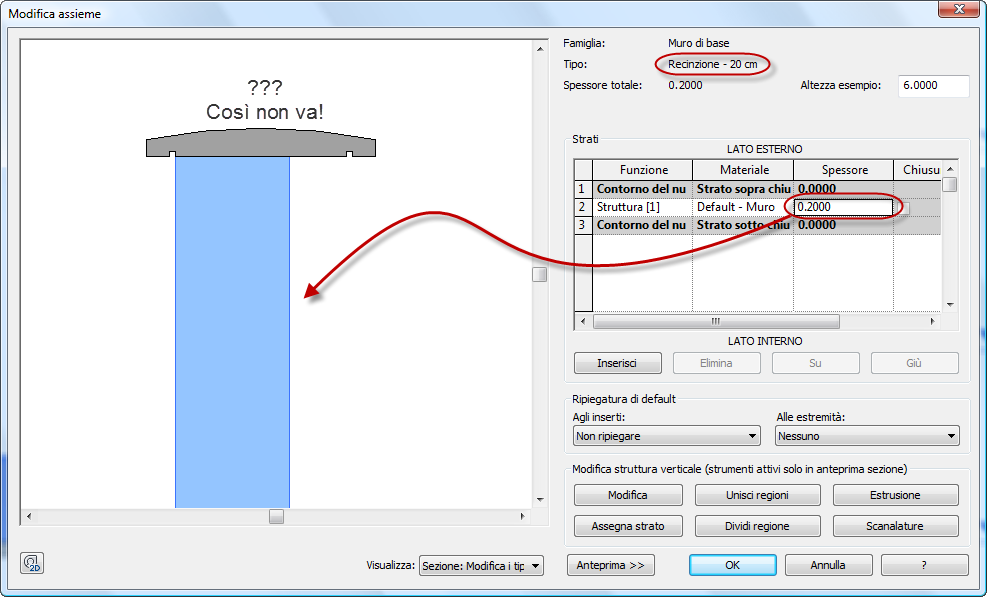The width and height of the screenshot is (987, 597).
Task: Click the down arrow of the preview's vertical scrollbar
Action: (x=540, y=500)
